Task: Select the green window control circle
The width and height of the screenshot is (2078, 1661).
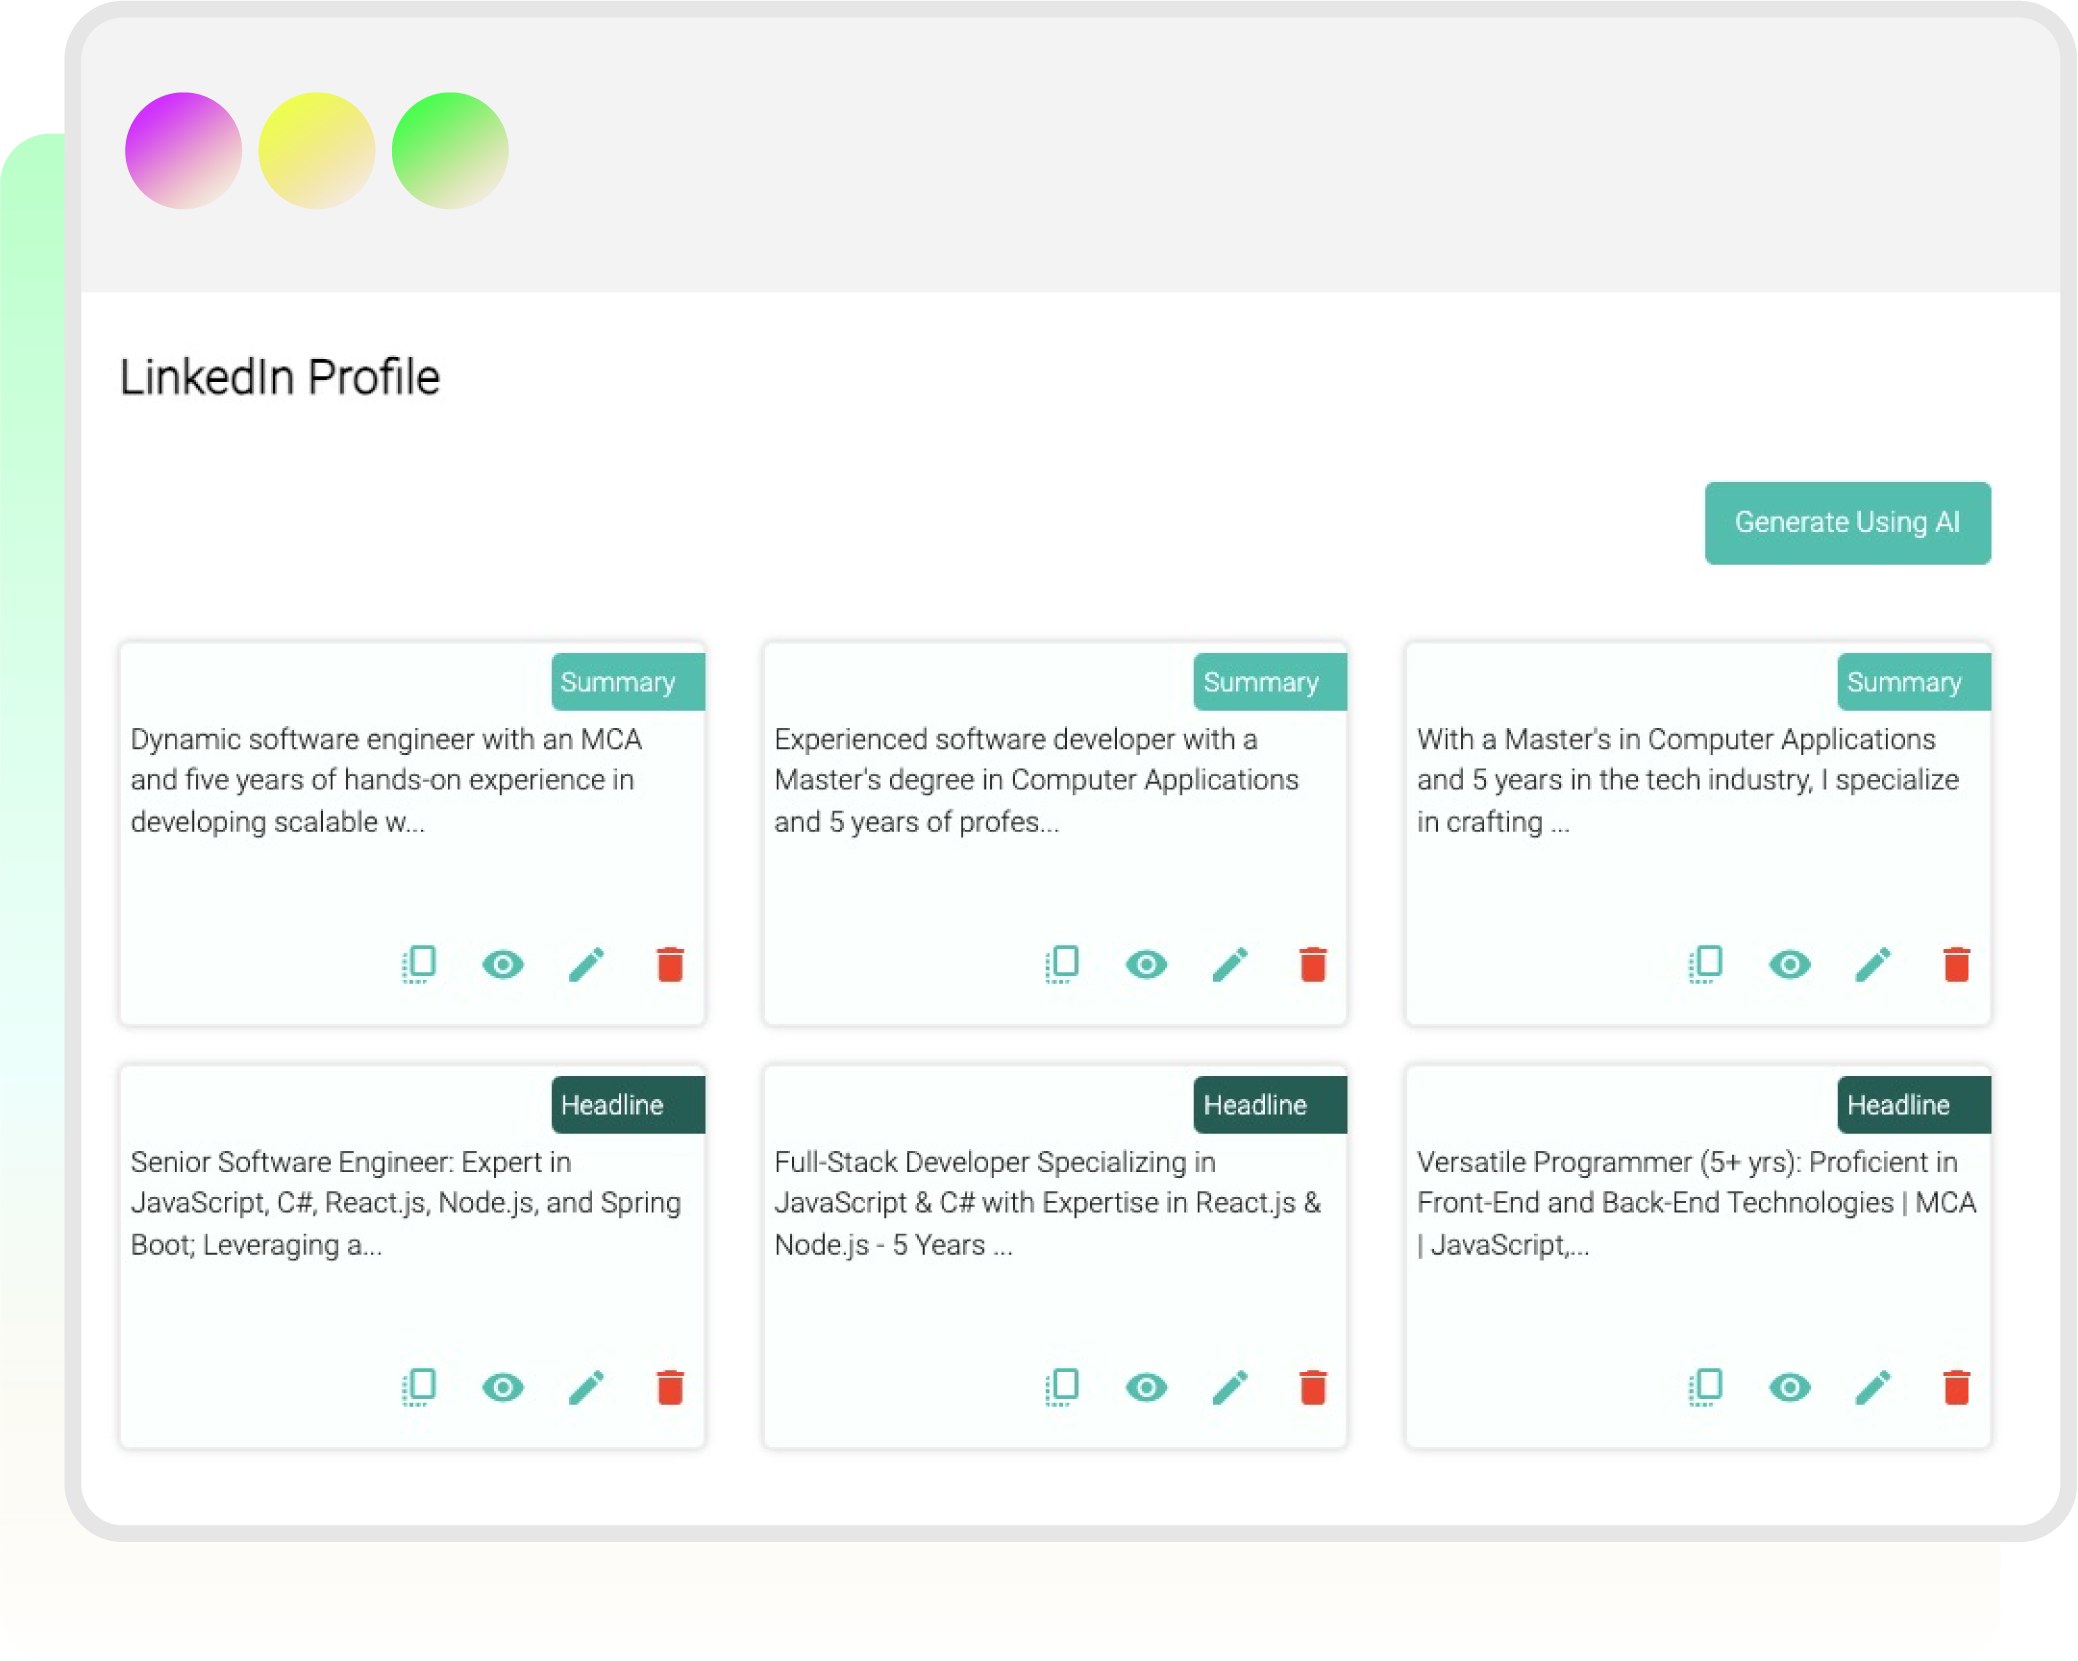Action: (450, 149)
